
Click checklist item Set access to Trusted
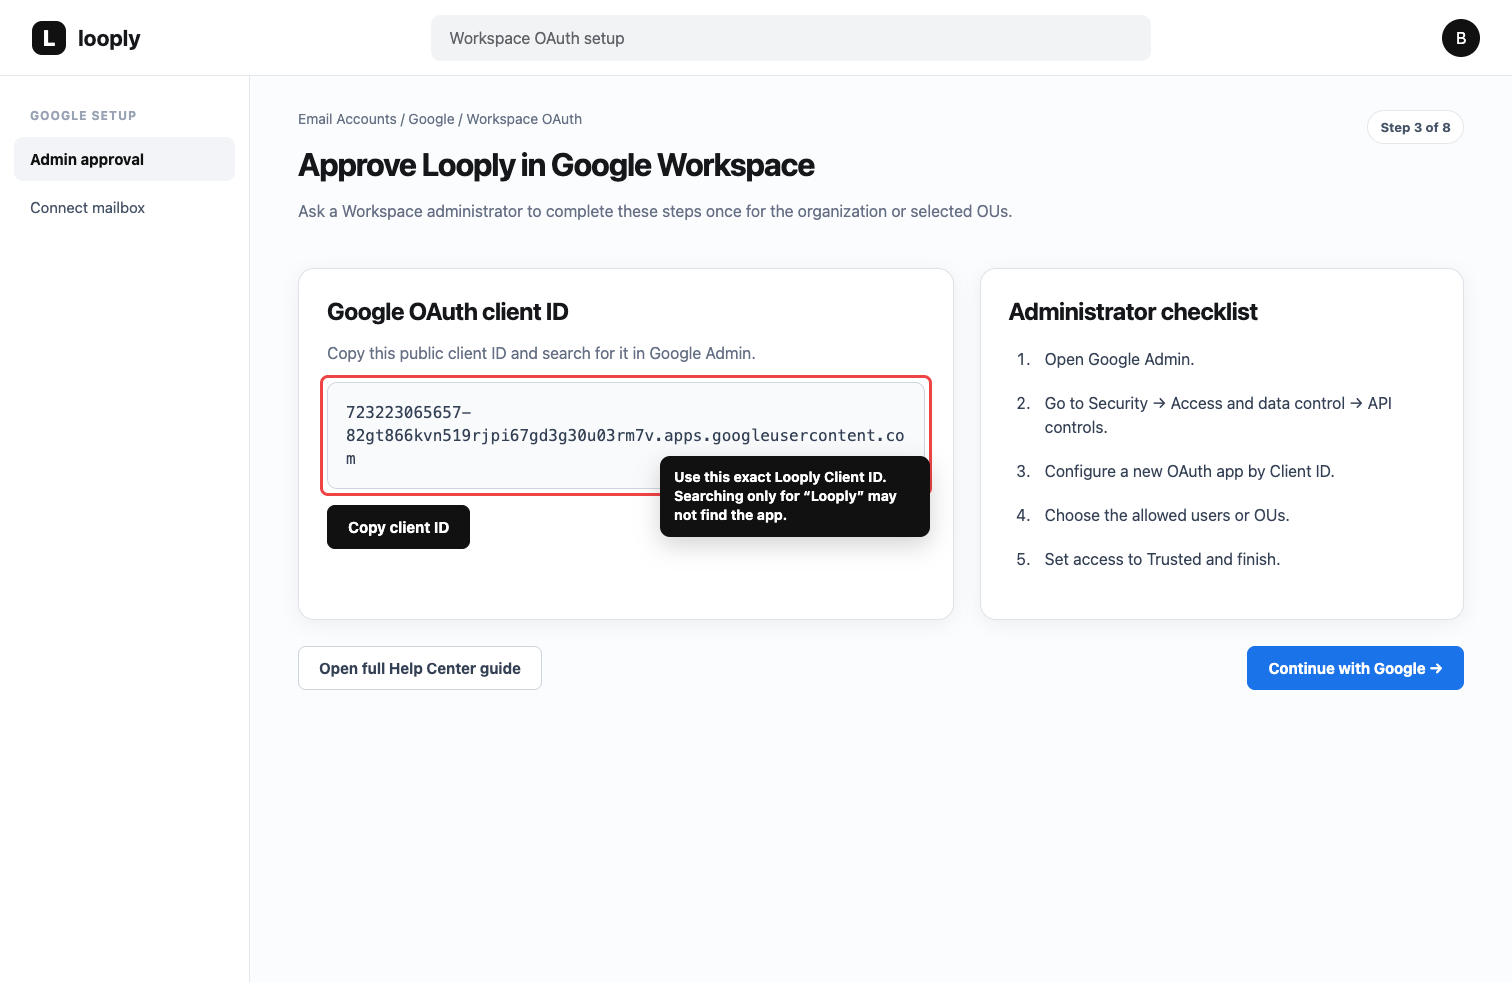click(1162, 559)
